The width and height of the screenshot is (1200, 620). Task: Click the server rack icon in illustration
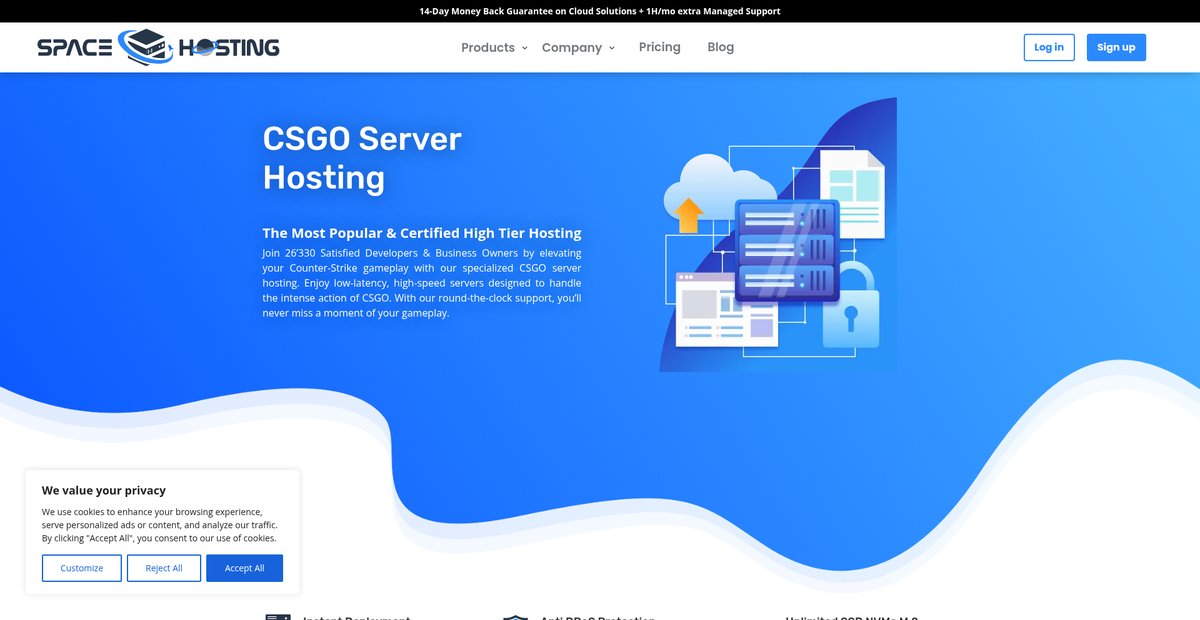(786, 250)
